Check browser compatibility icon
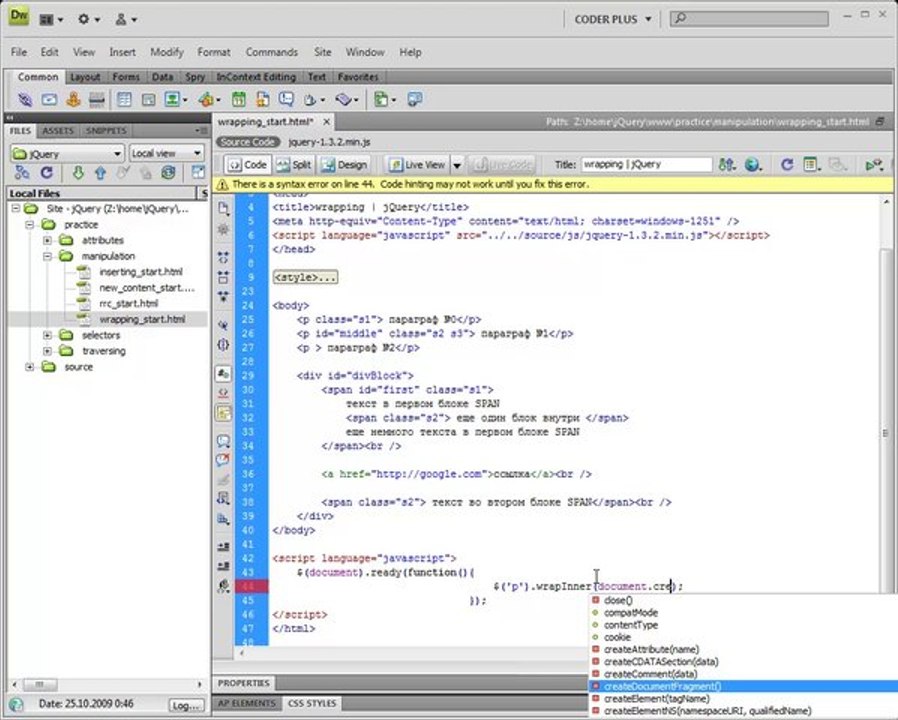898x720 pixels. click(x=874, y=165)
